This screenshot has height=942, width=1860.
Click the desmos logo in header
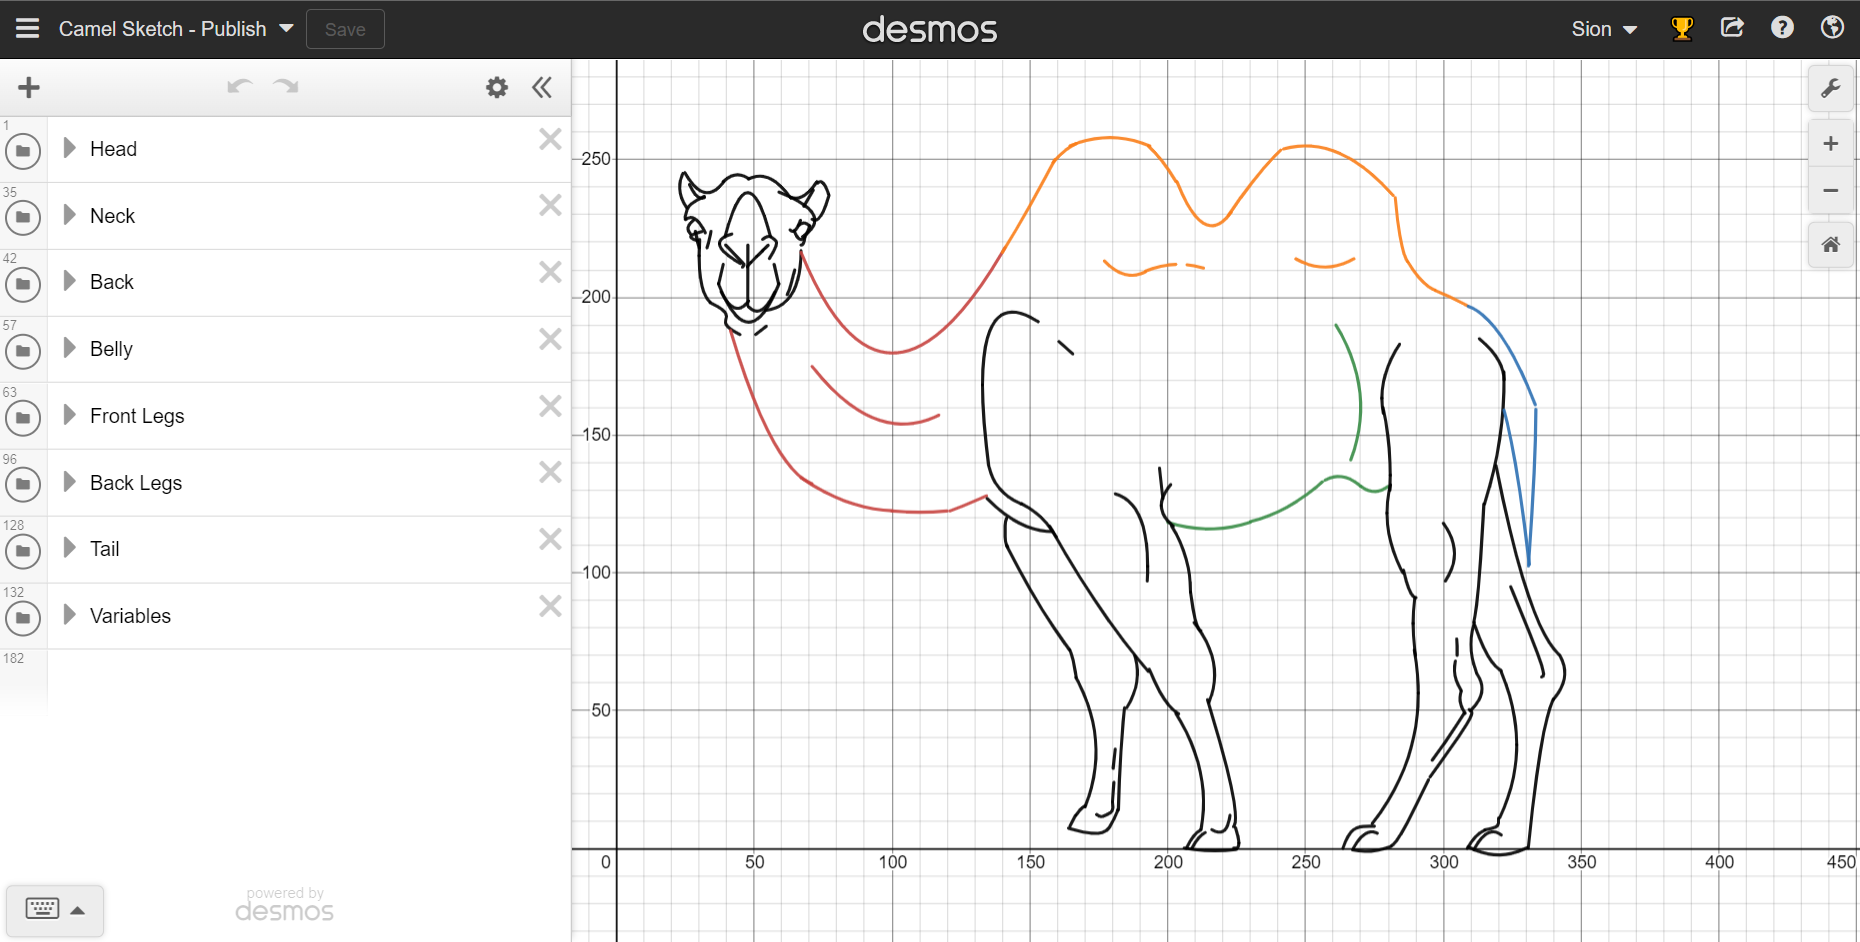[x=930, y=29]
